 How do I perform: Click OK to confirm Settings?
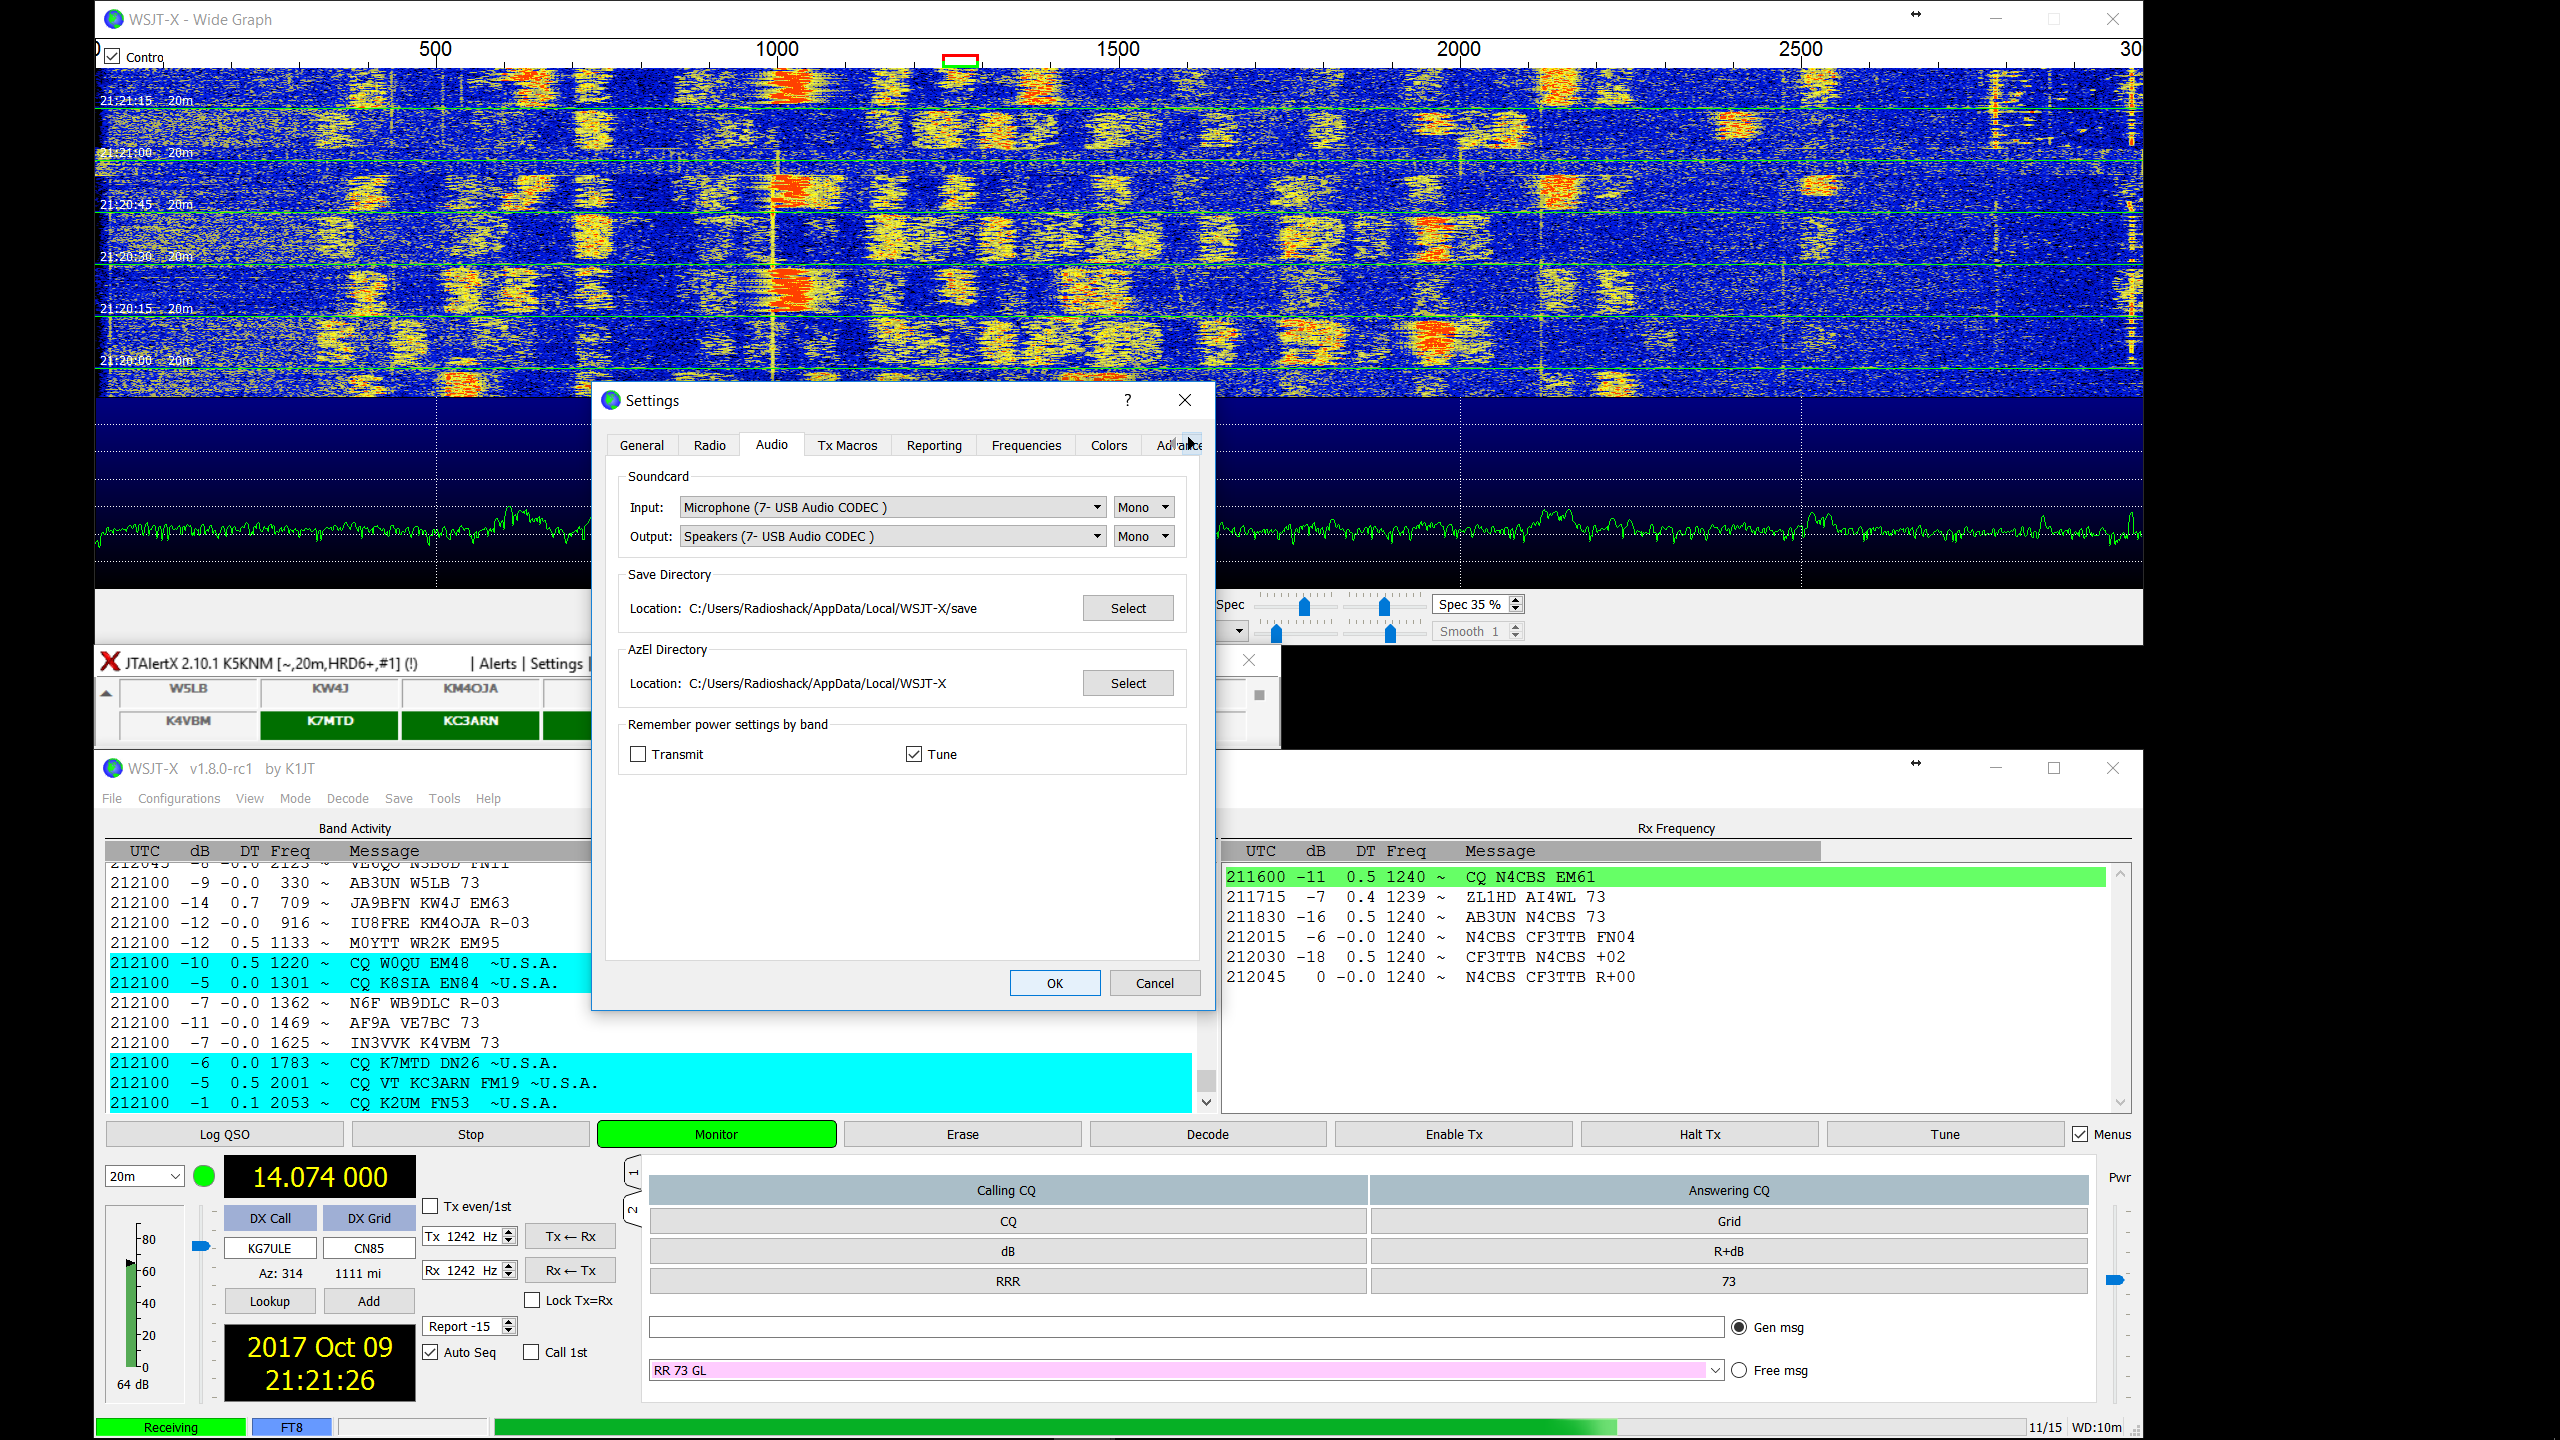coord(1055,983)
